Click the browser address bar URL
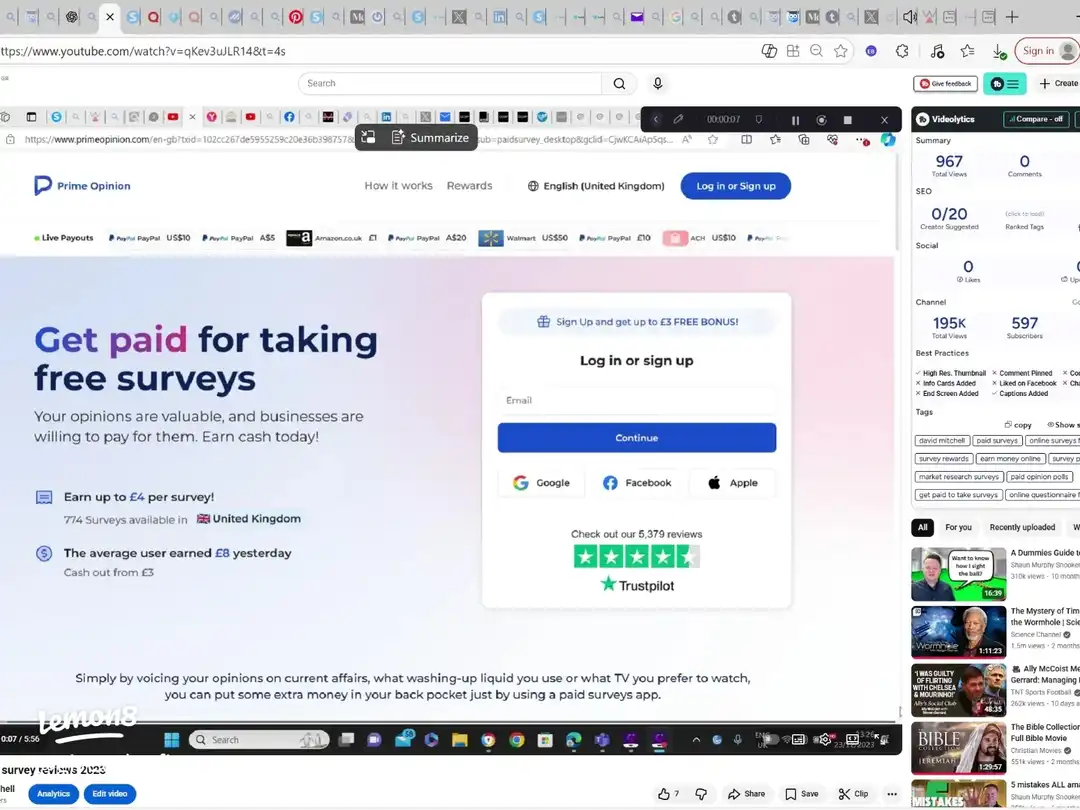This screenshot has height=810, width=1080. point(143,51)
